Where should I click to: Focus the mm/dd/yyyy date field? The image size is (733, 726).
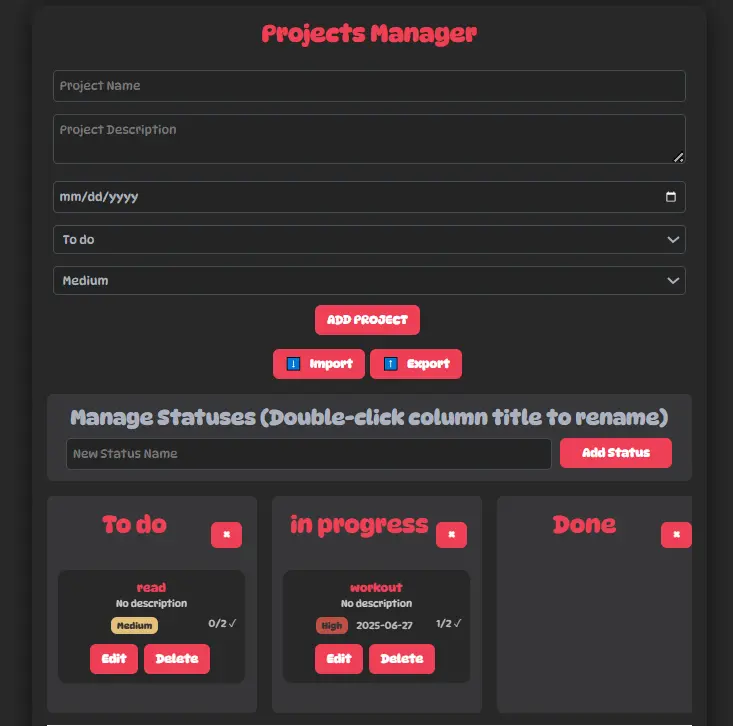pos(369,197)
